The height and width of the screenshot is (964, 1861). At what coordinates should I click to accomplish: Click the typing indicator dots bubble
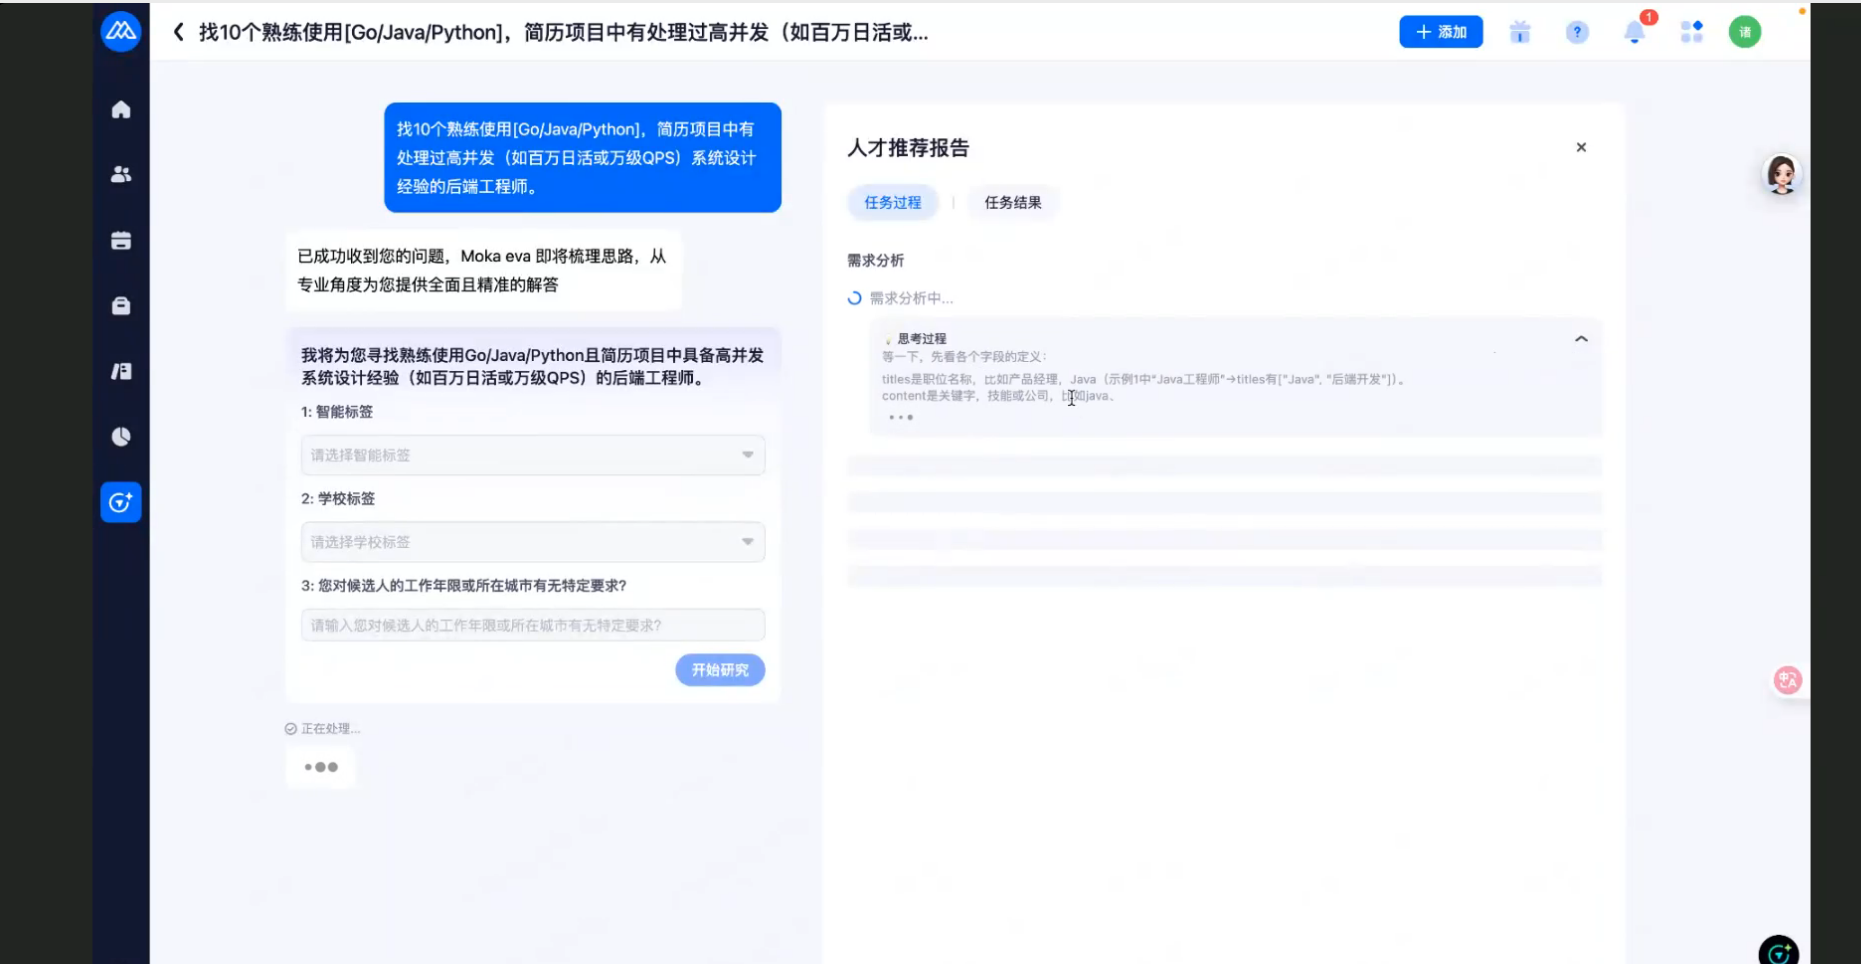(321, 767)
